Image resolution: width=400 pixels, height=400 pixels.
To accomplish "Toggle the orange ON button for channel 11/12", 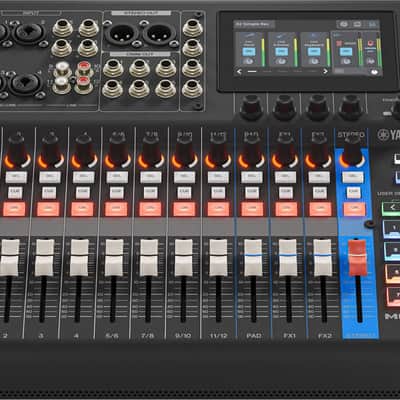I will 218,209.
